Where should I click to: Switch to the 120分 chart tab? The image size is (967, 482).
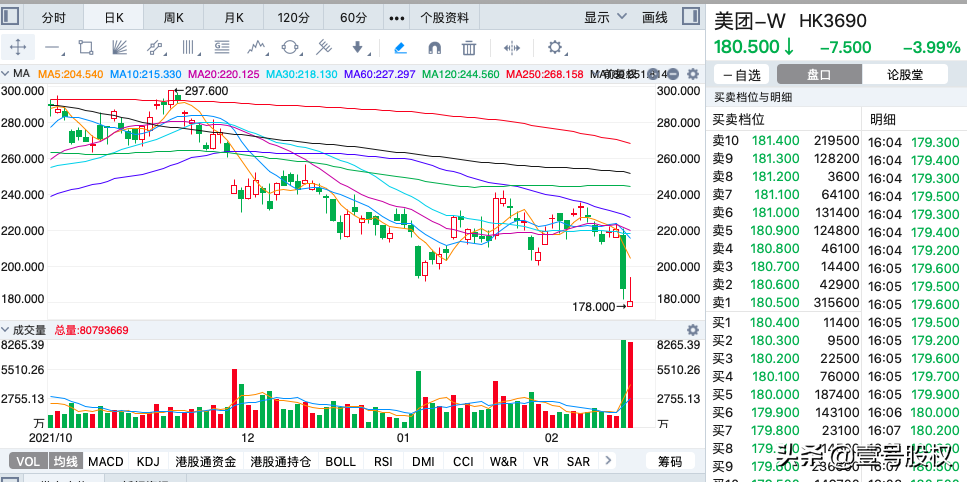(x=294, y=18)
